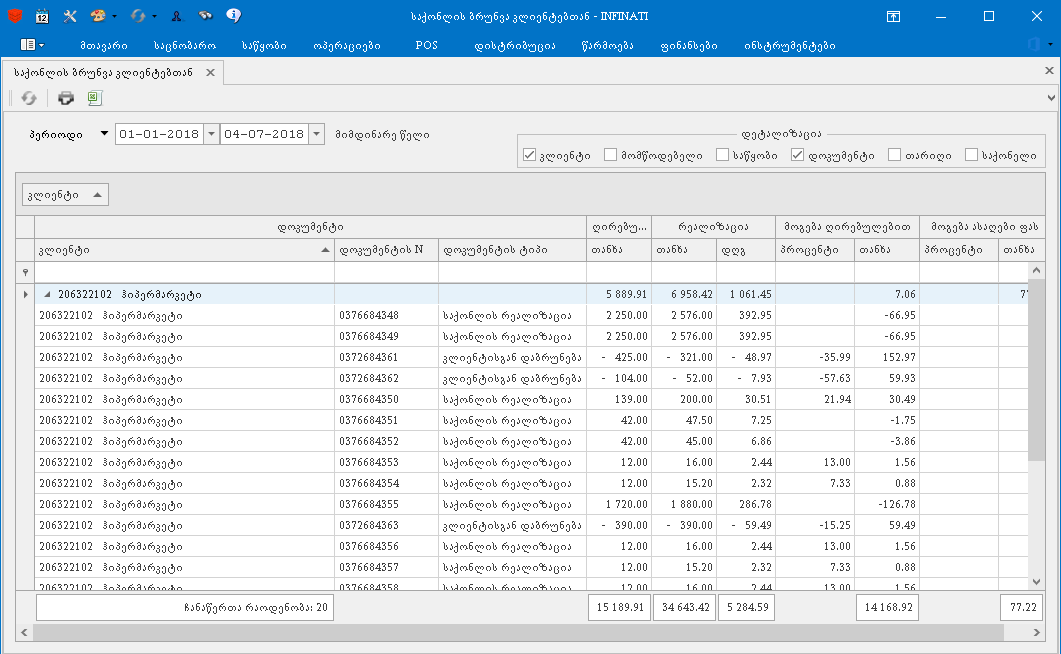Image resolution: width=1061 pixels, height=654 pixels.
Task: Open the binoculars search icon
Action: 206,16
